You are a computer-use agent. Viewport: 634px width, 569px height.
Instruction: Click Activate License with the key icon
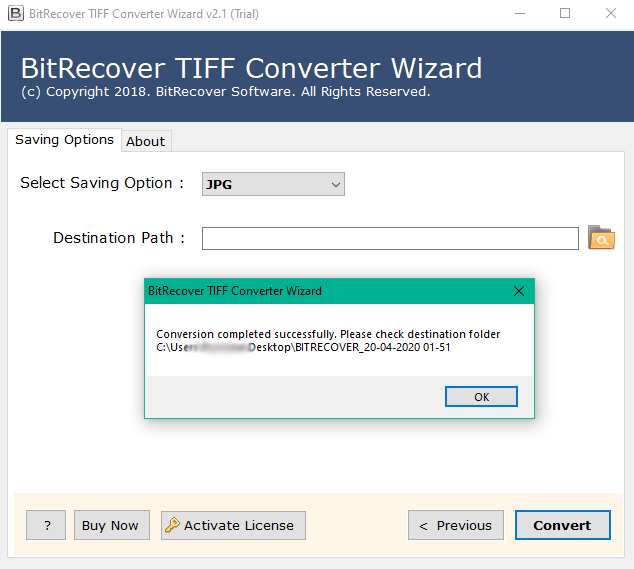(x=233, y=525)
